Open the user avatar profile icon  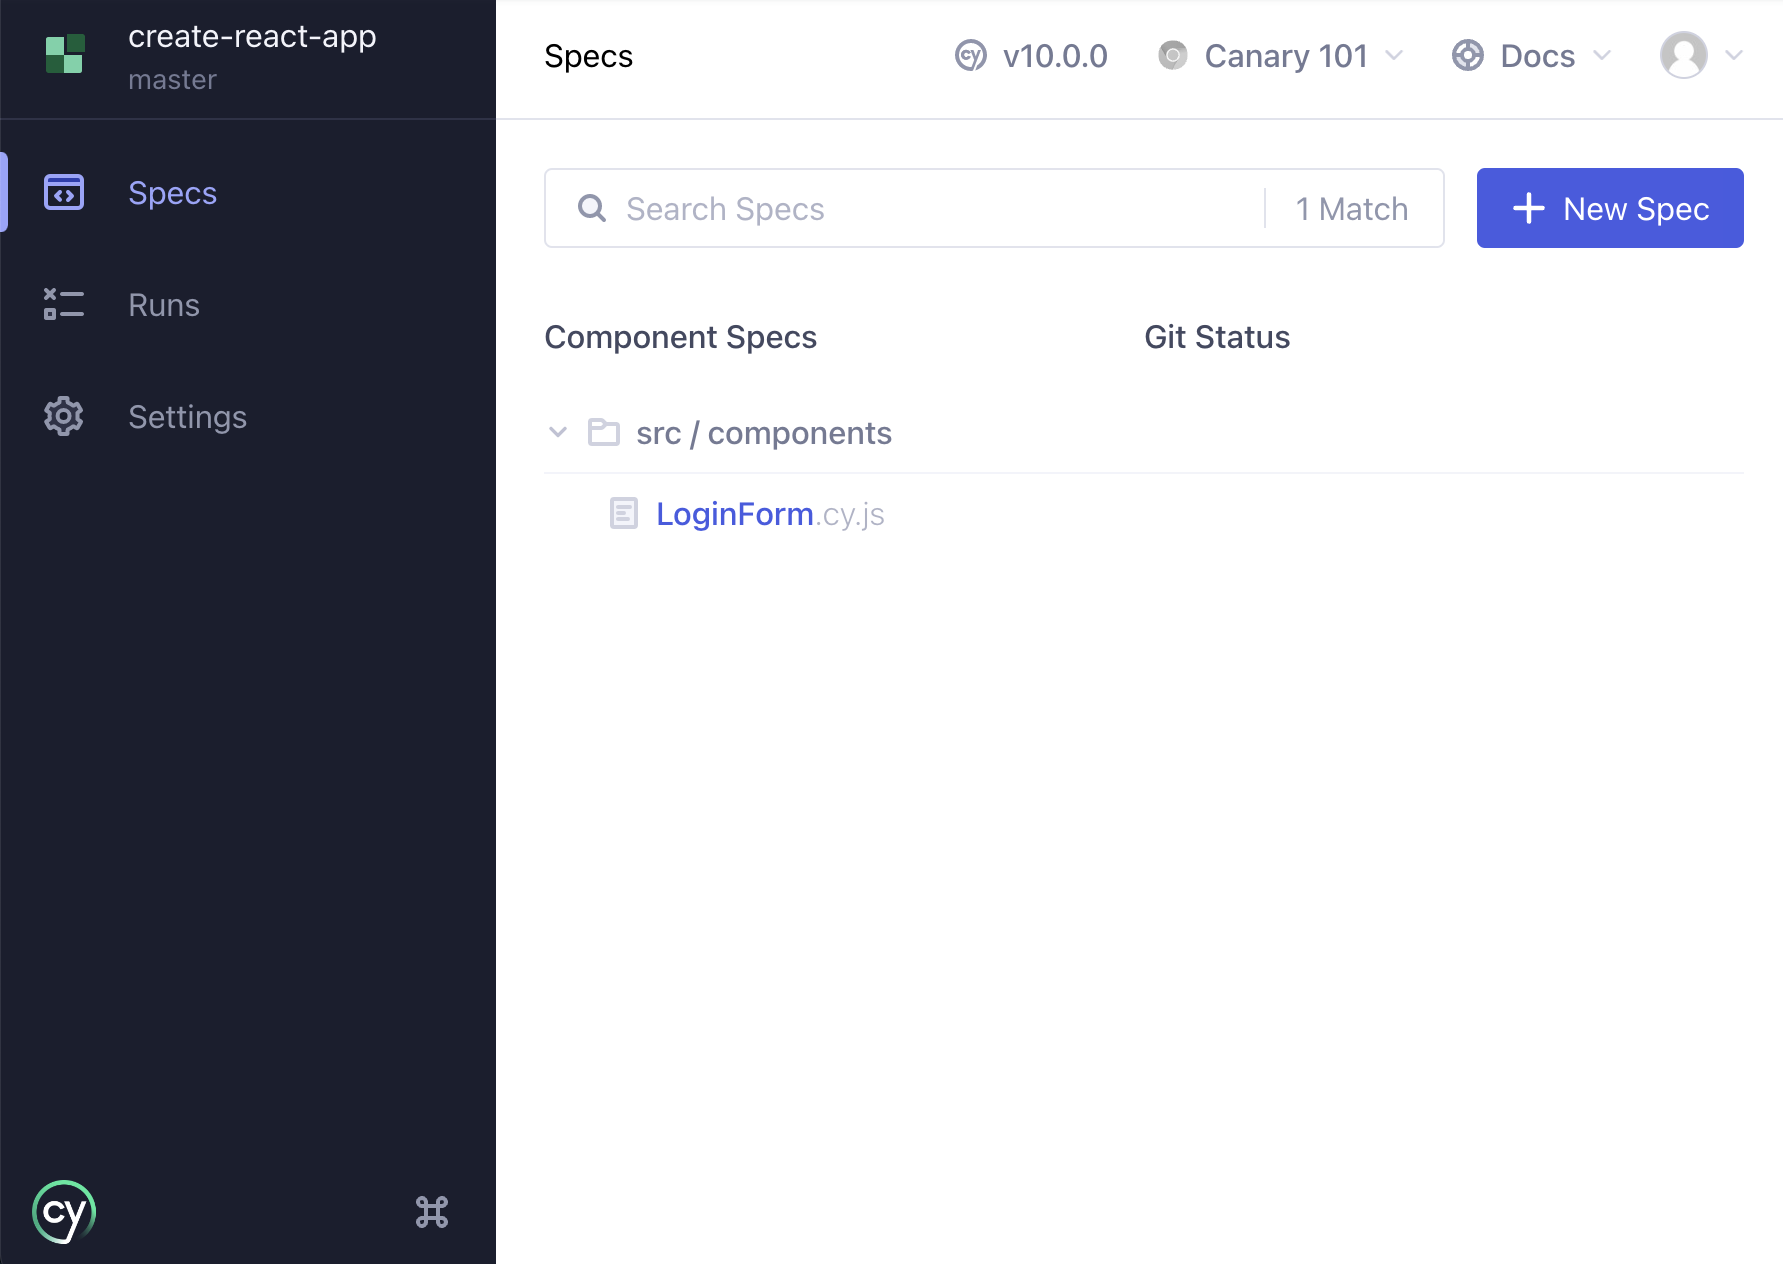[x=1684, y=56]
